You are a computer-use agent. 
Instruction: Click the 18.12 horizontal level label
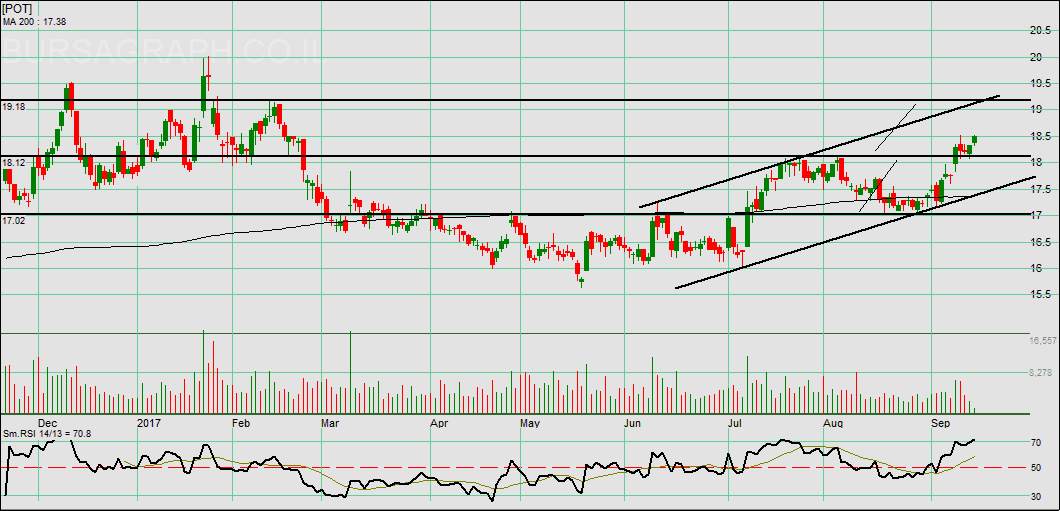coord(14,163)
